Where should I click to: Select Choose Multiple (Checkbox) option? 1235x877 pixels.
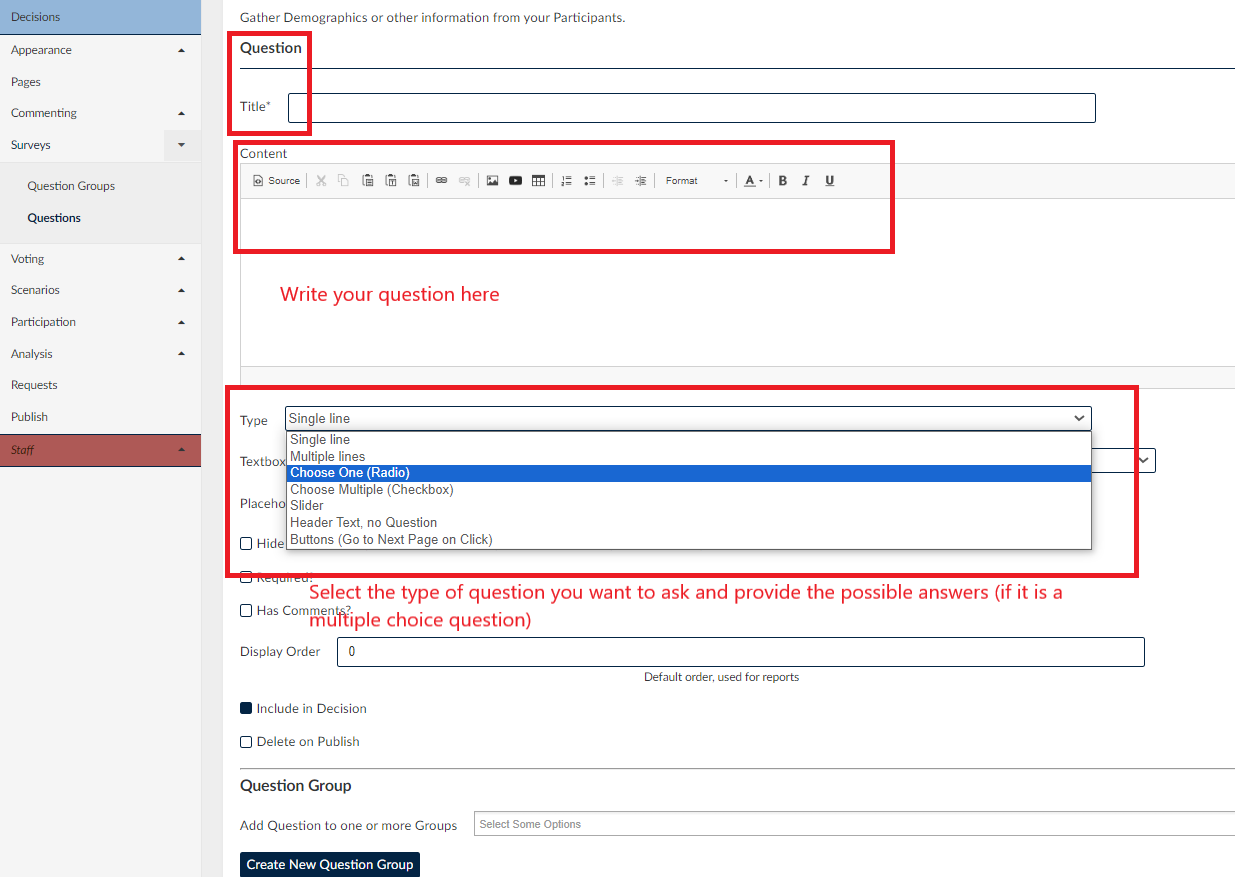point(688,490)
